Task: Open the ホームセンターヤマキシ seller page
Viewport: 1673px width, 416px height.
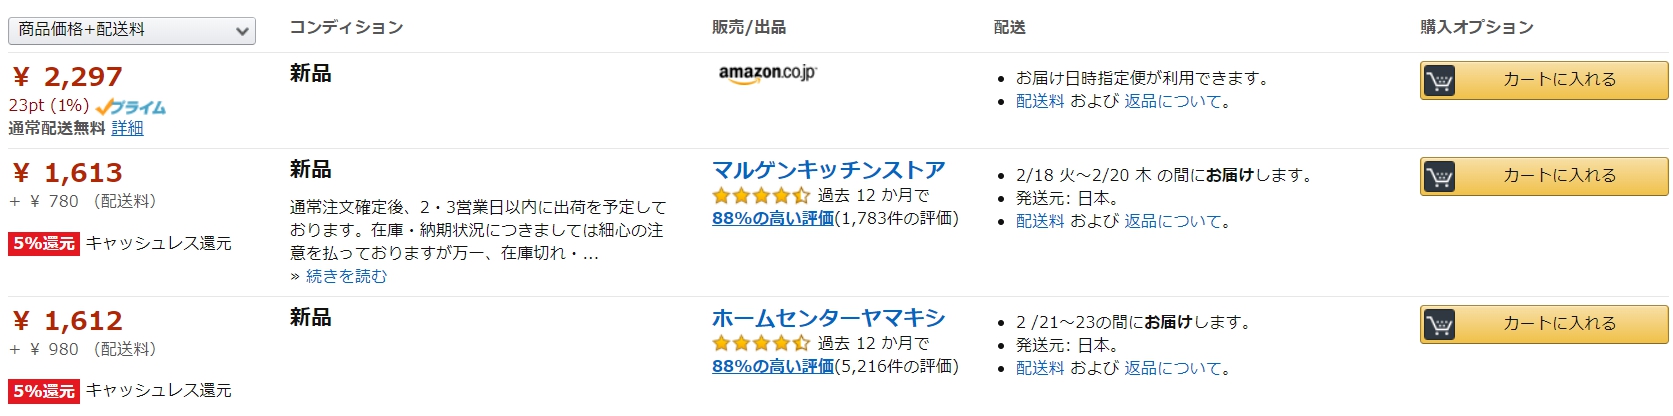Action: click(x=828, y=318)
